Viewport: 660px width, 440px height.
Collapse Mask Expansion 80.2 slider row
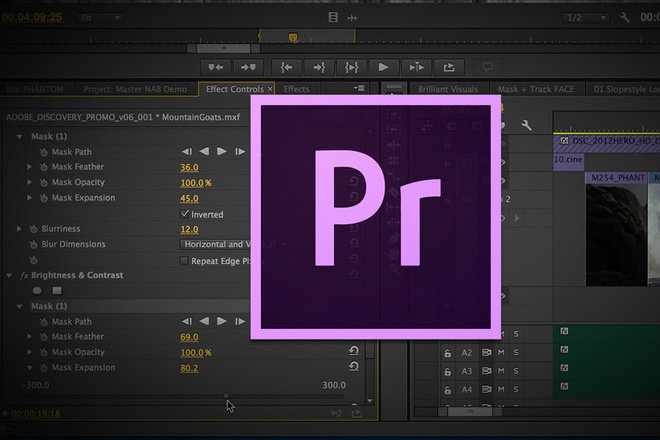[29, 368]
